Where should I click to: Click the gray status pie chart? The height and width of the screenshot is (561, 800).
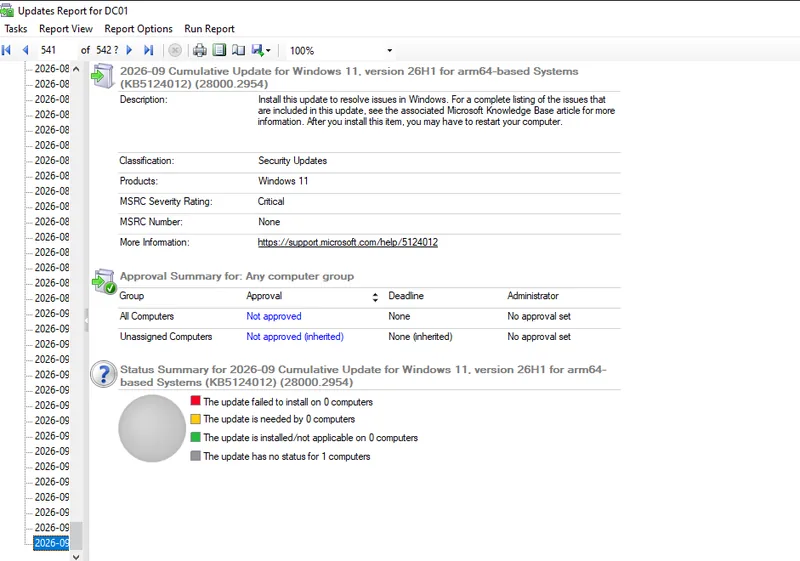[x=152, y=428]
